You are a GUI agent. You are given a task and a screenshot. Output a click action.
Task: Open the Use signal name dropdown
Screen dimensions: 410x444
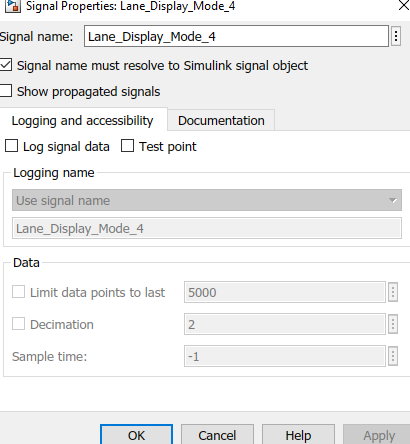tap(207, 200)
